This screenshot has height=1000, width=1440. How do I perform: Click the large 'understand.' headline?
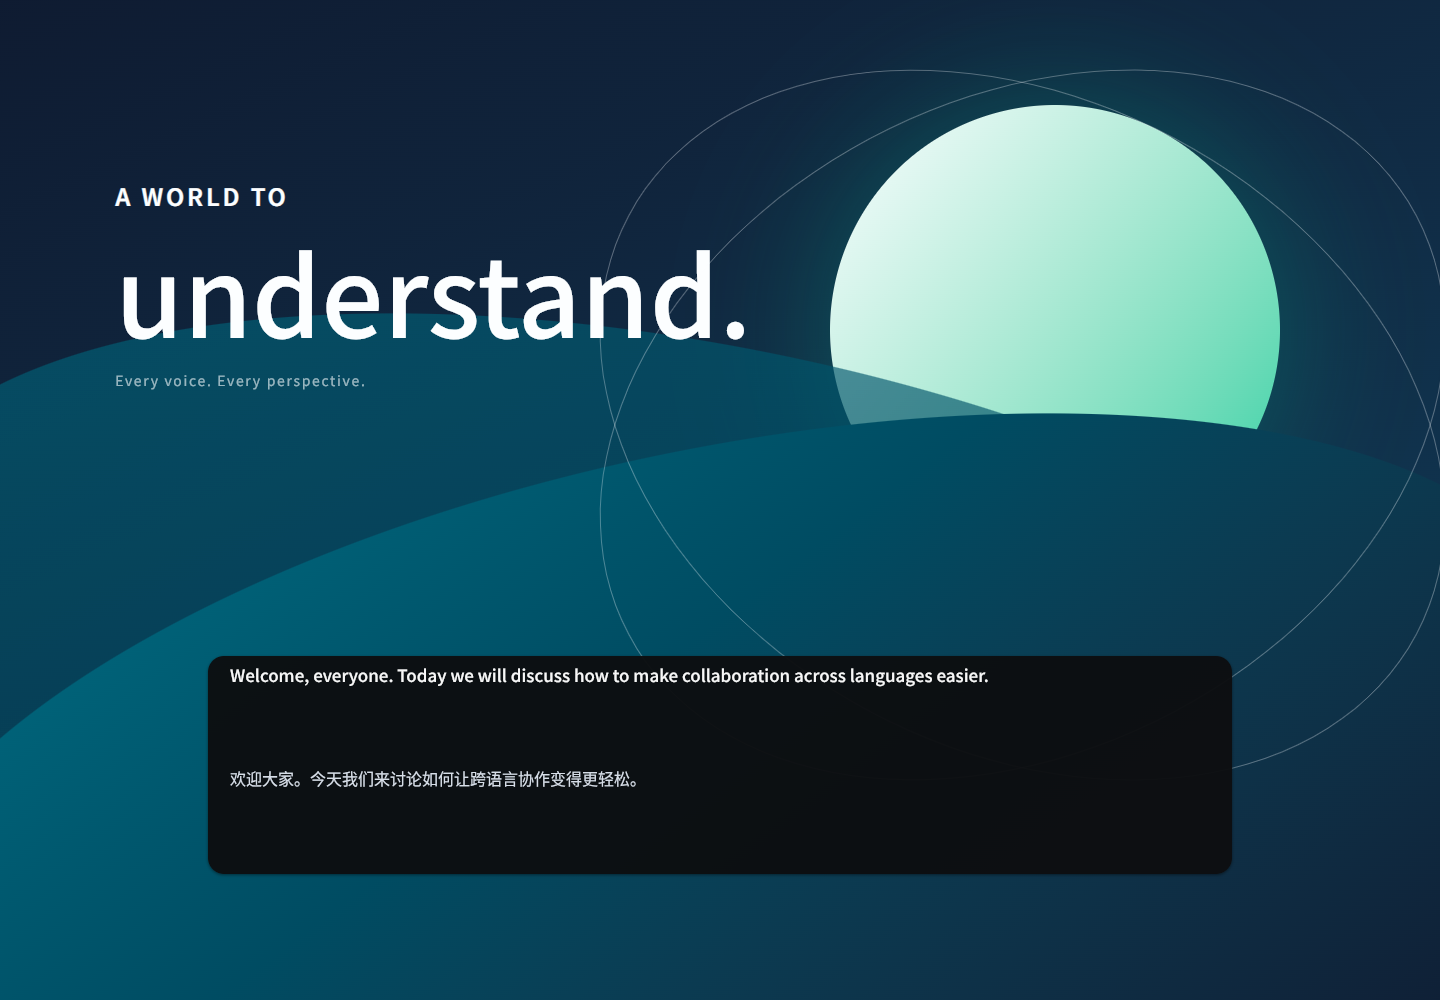(432, 296)
